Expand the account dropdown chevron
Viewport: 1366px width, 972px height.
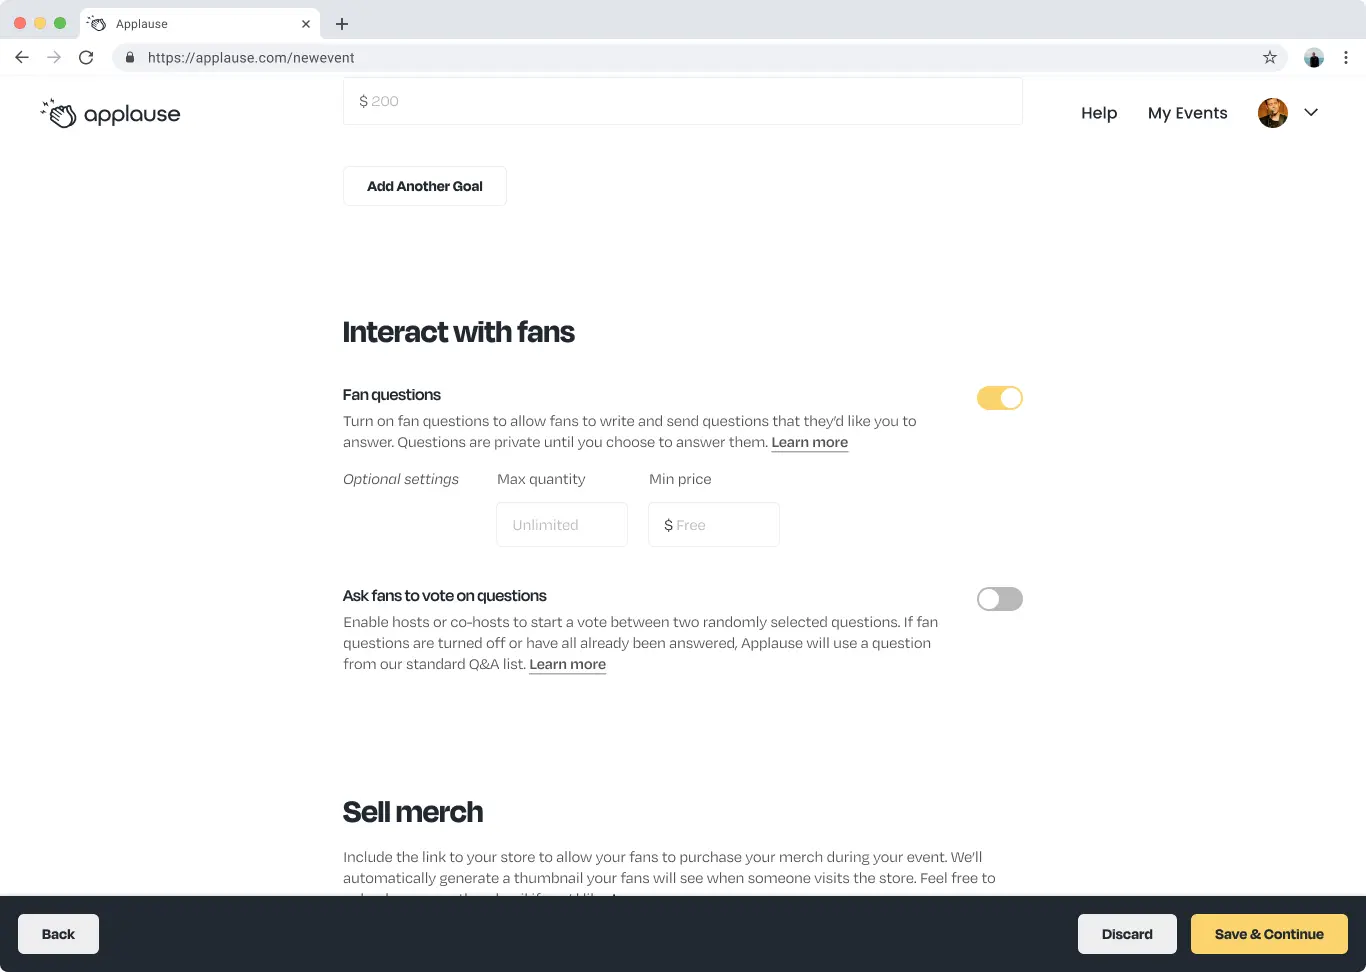coord(1311,113)
